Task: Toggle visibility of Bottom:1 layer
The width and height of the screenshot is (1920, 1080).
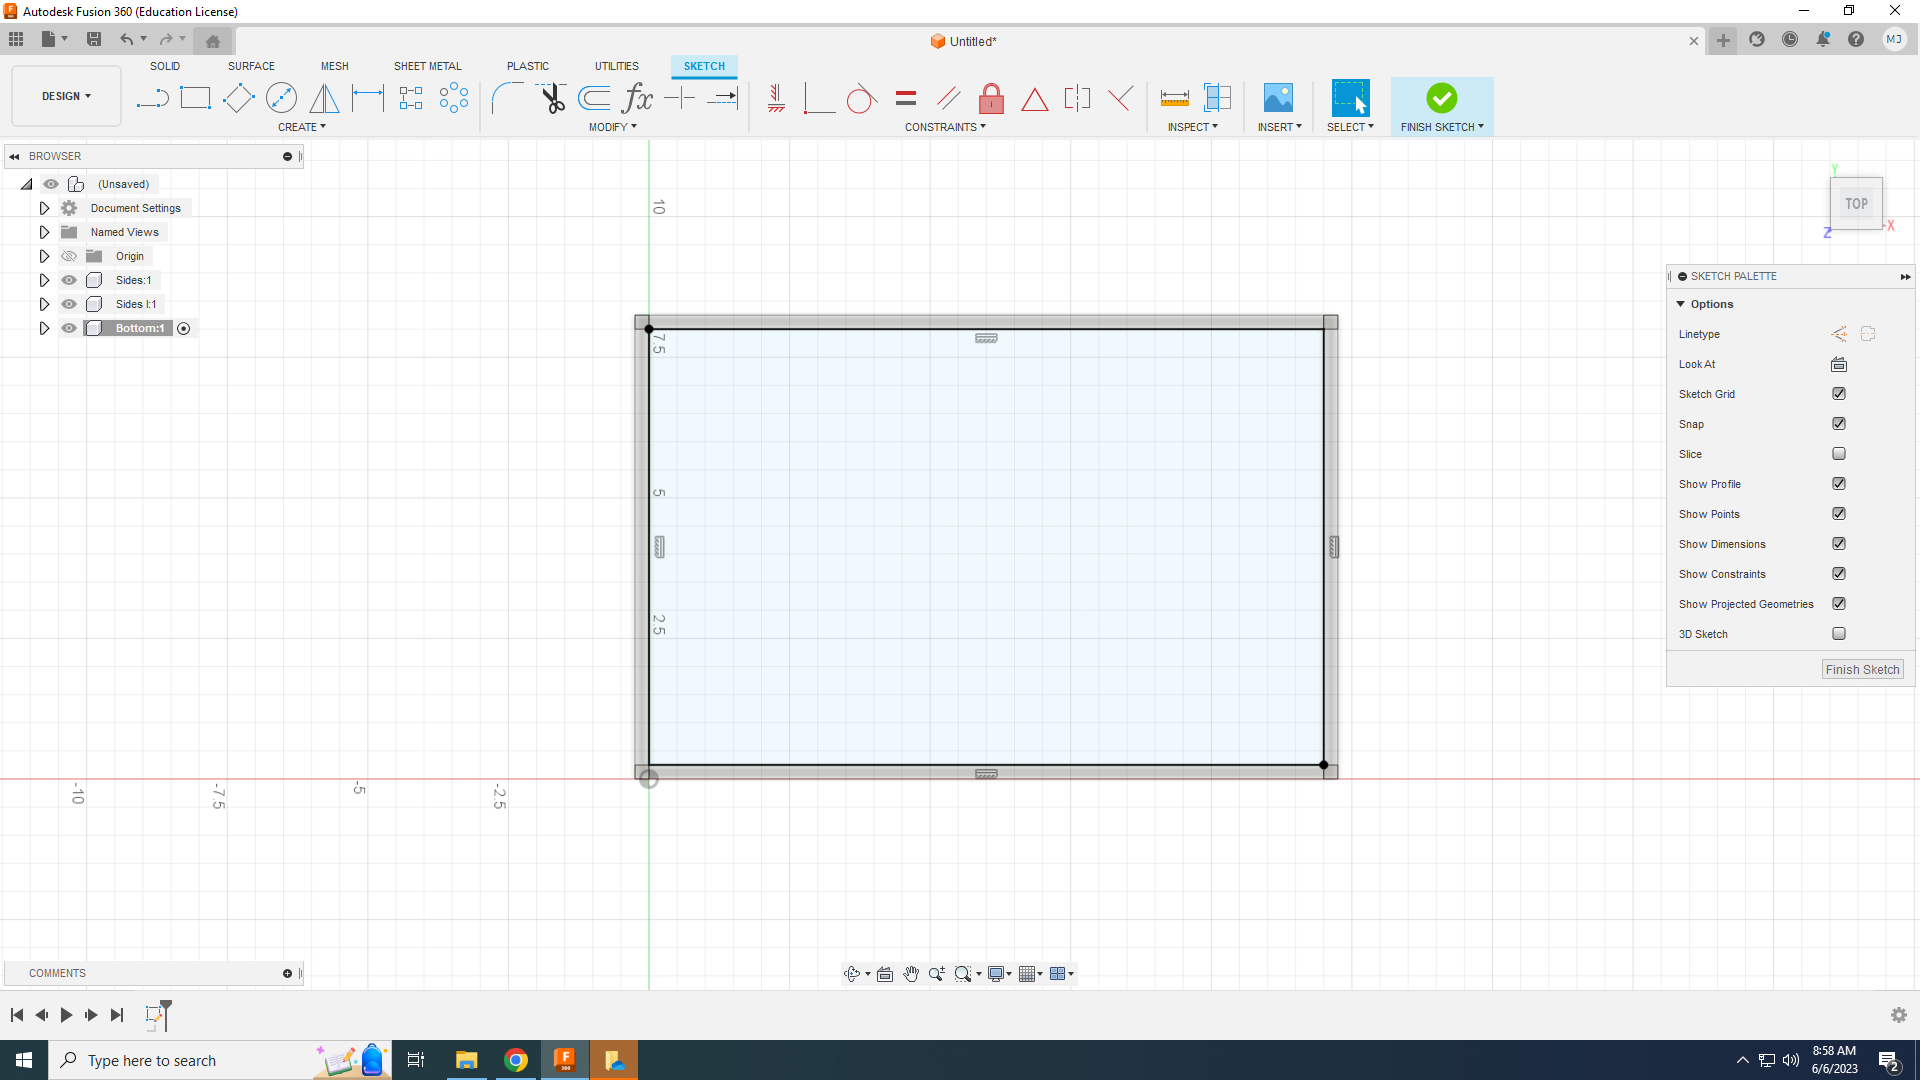Action: [x=69, y=327]
